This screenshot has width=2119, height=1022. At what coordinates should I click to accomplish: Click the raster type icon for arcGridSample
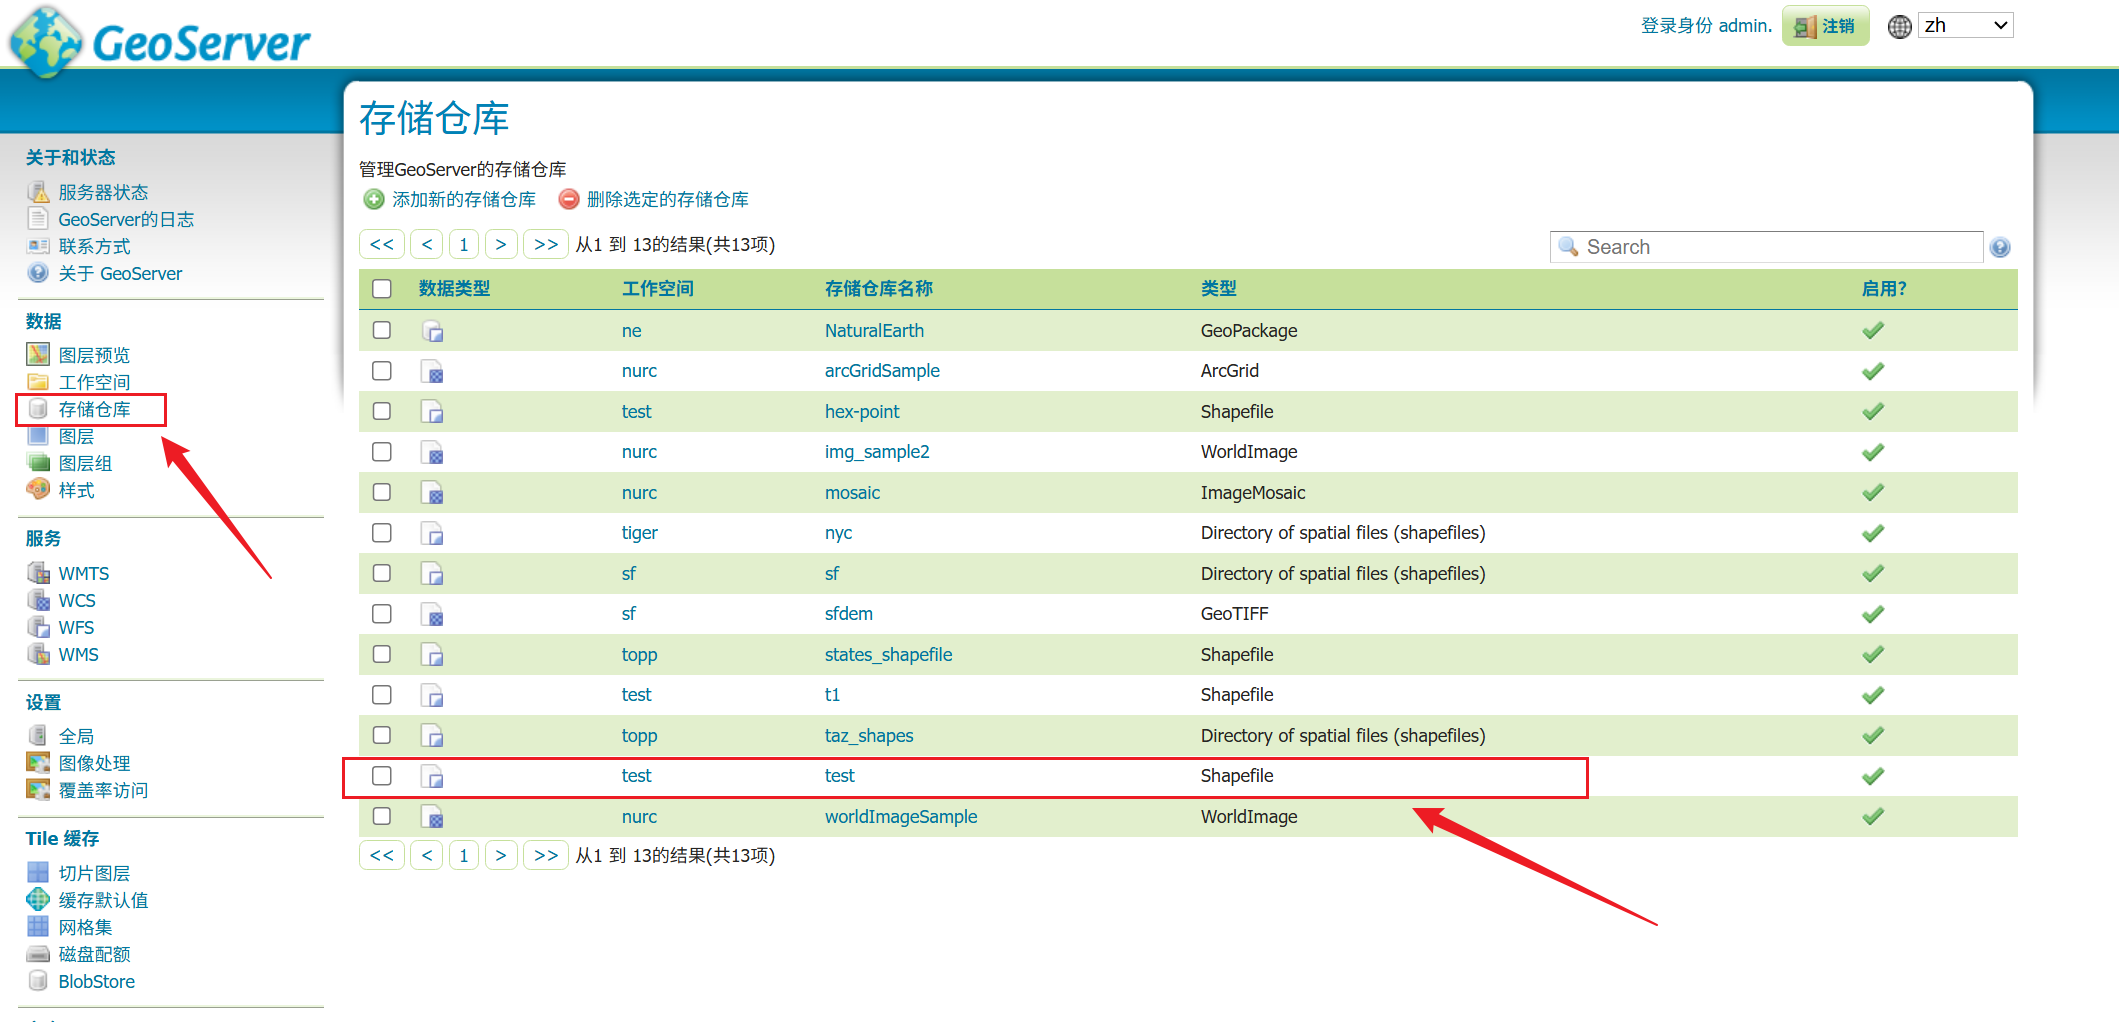[x=432, y=371]
